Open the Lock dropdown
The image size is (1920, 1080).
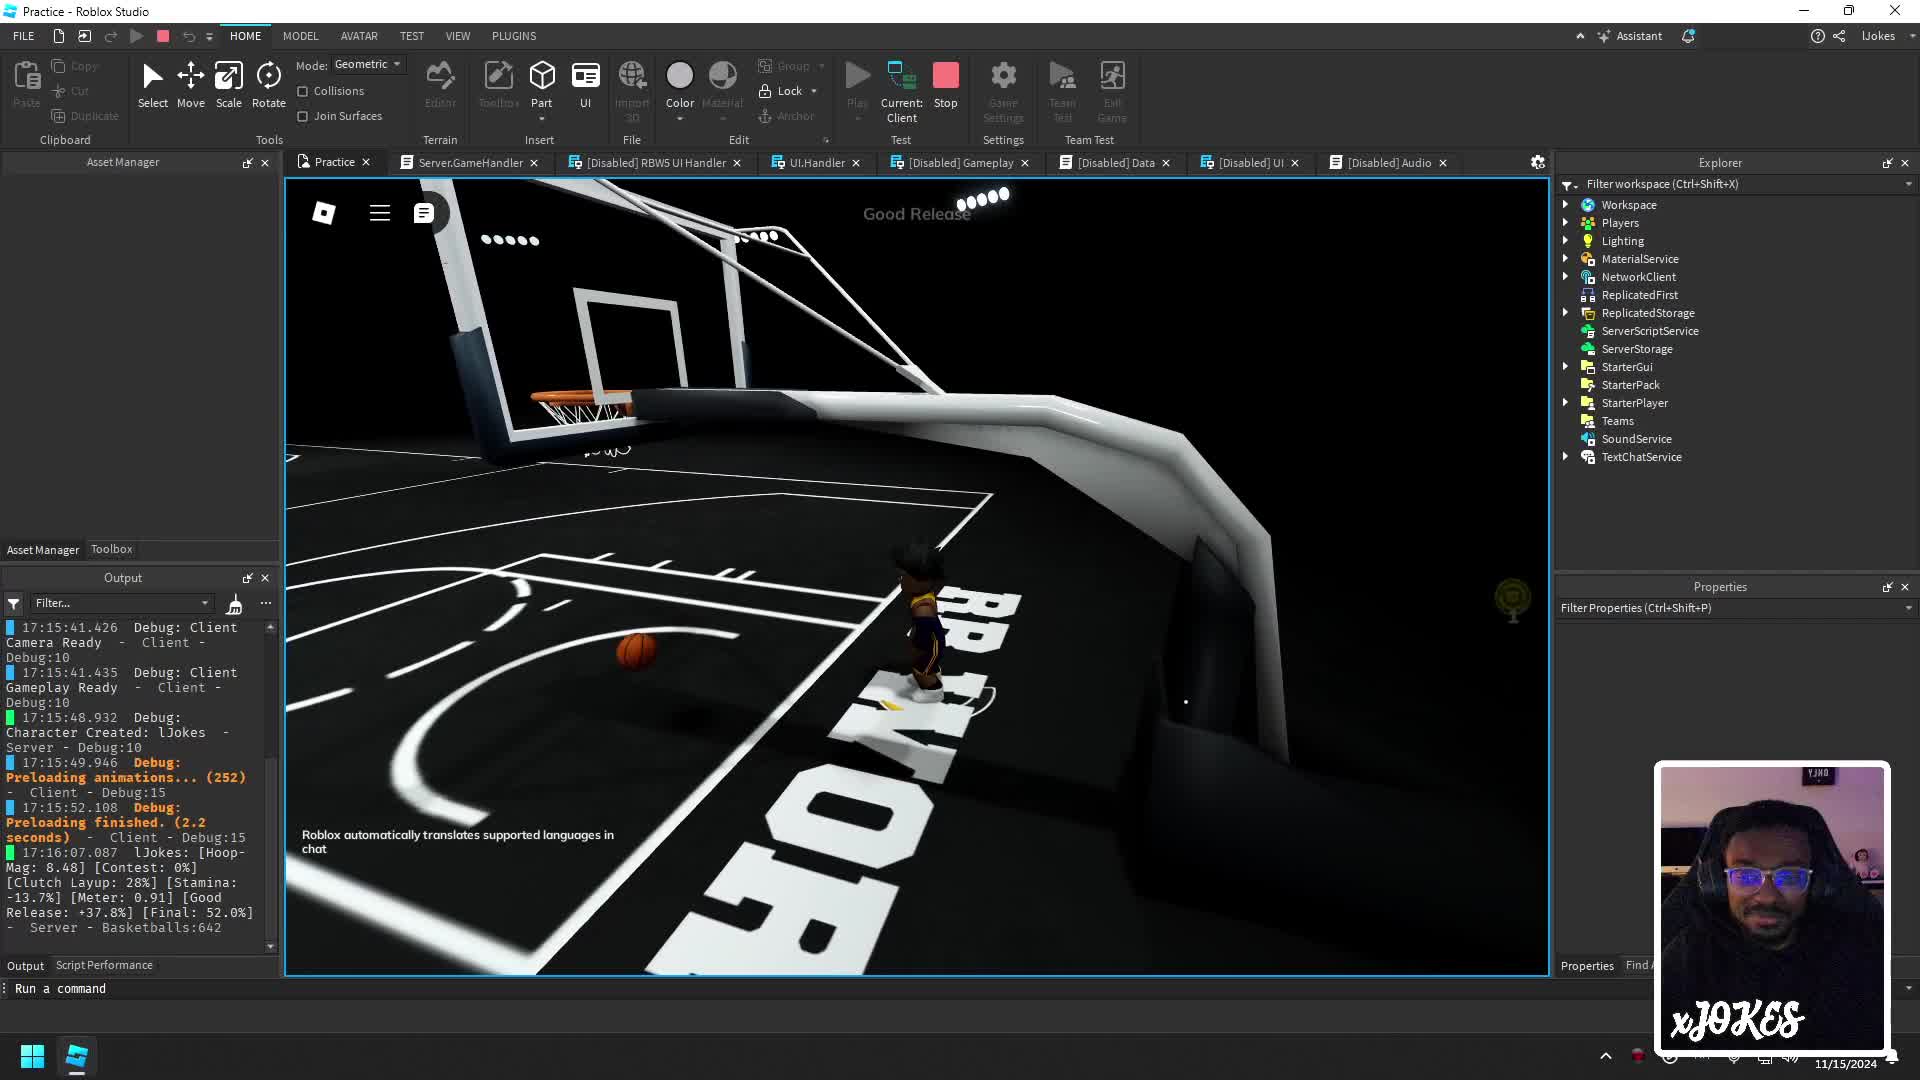(814, 91)
